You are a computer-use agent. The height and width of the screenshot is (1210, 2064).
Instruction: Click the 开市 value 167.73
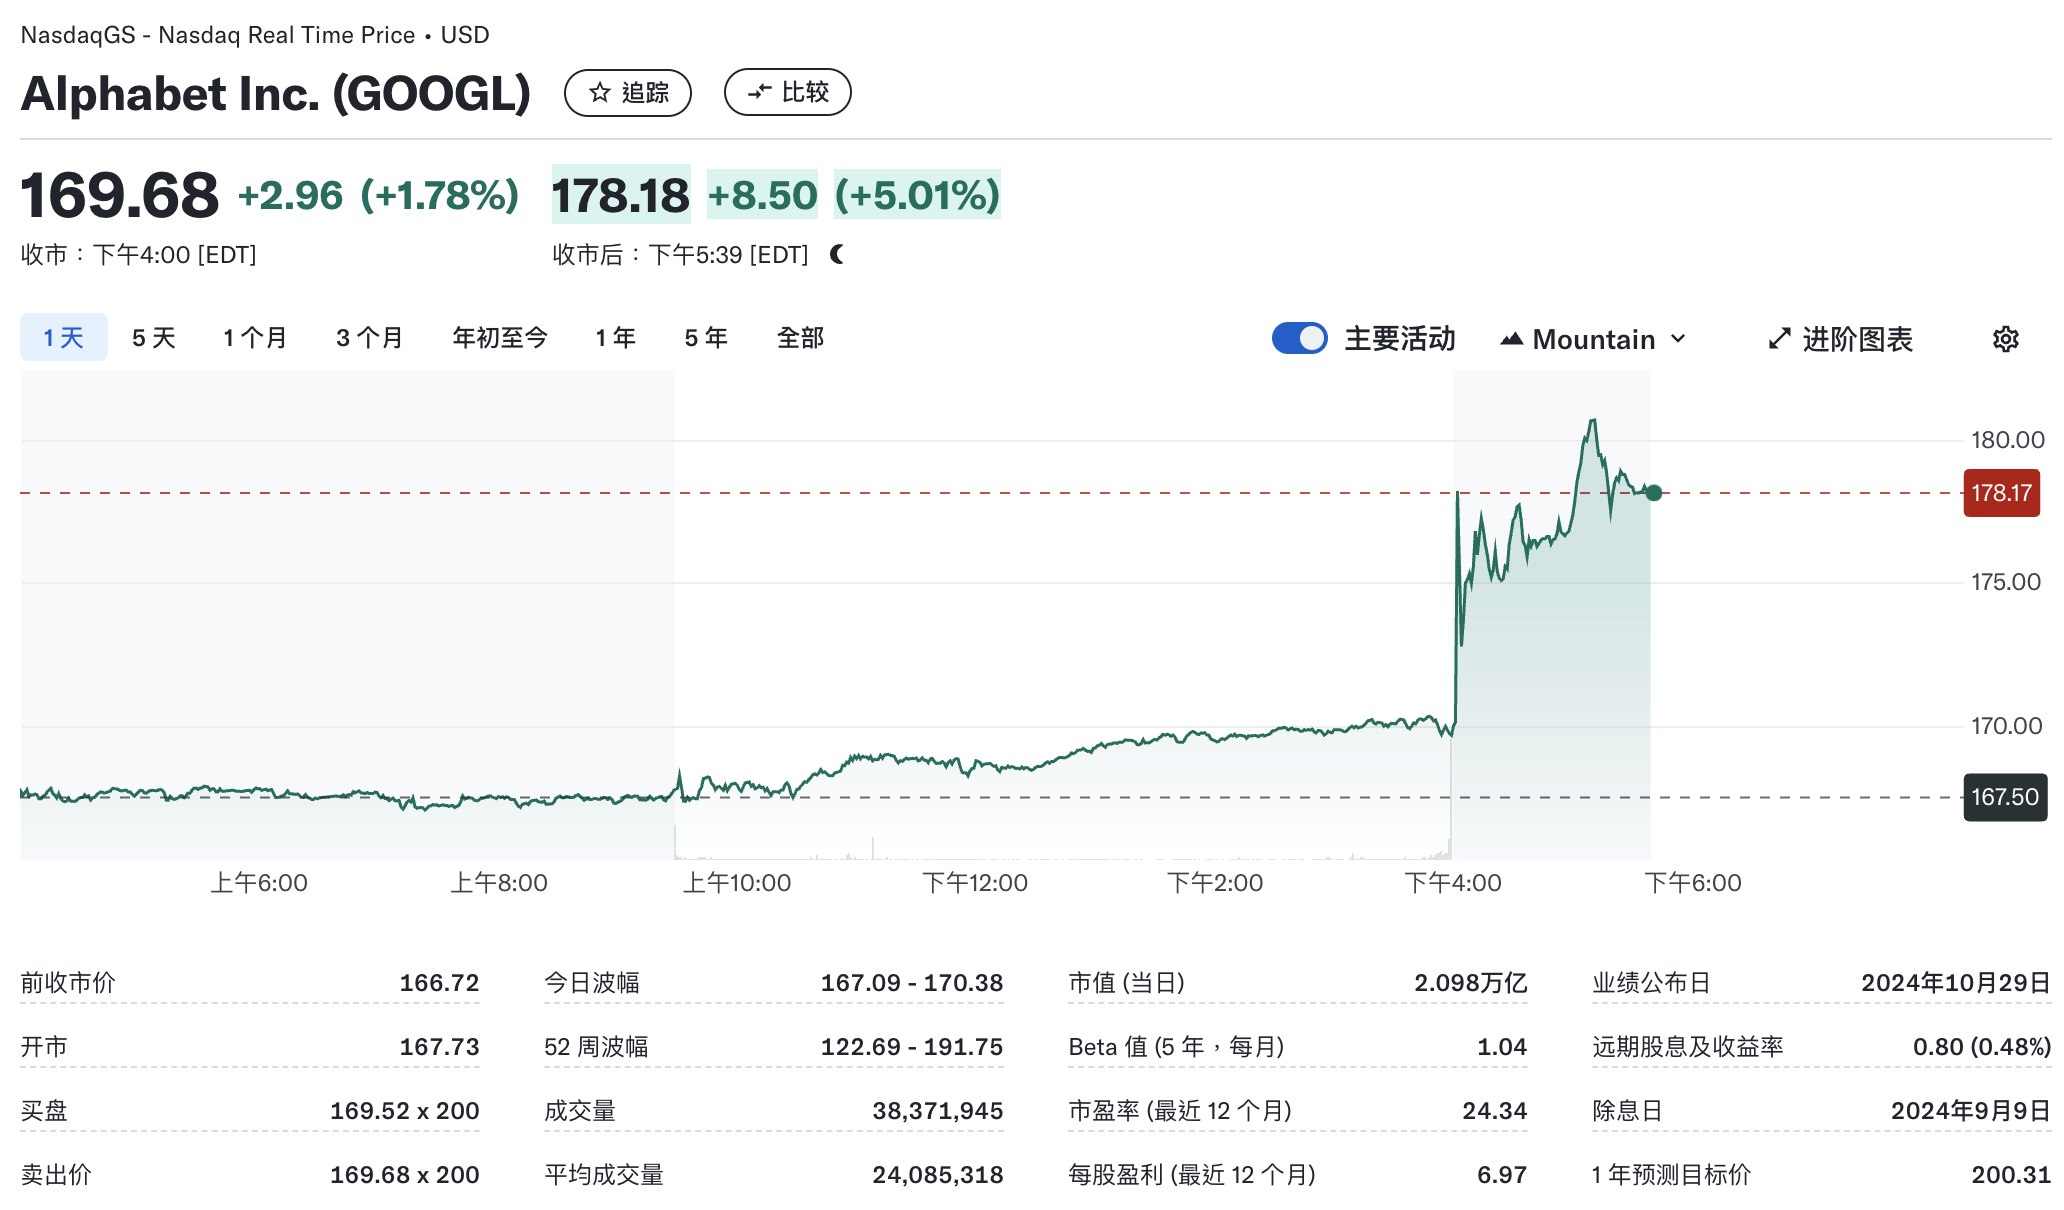point(439,1047)
